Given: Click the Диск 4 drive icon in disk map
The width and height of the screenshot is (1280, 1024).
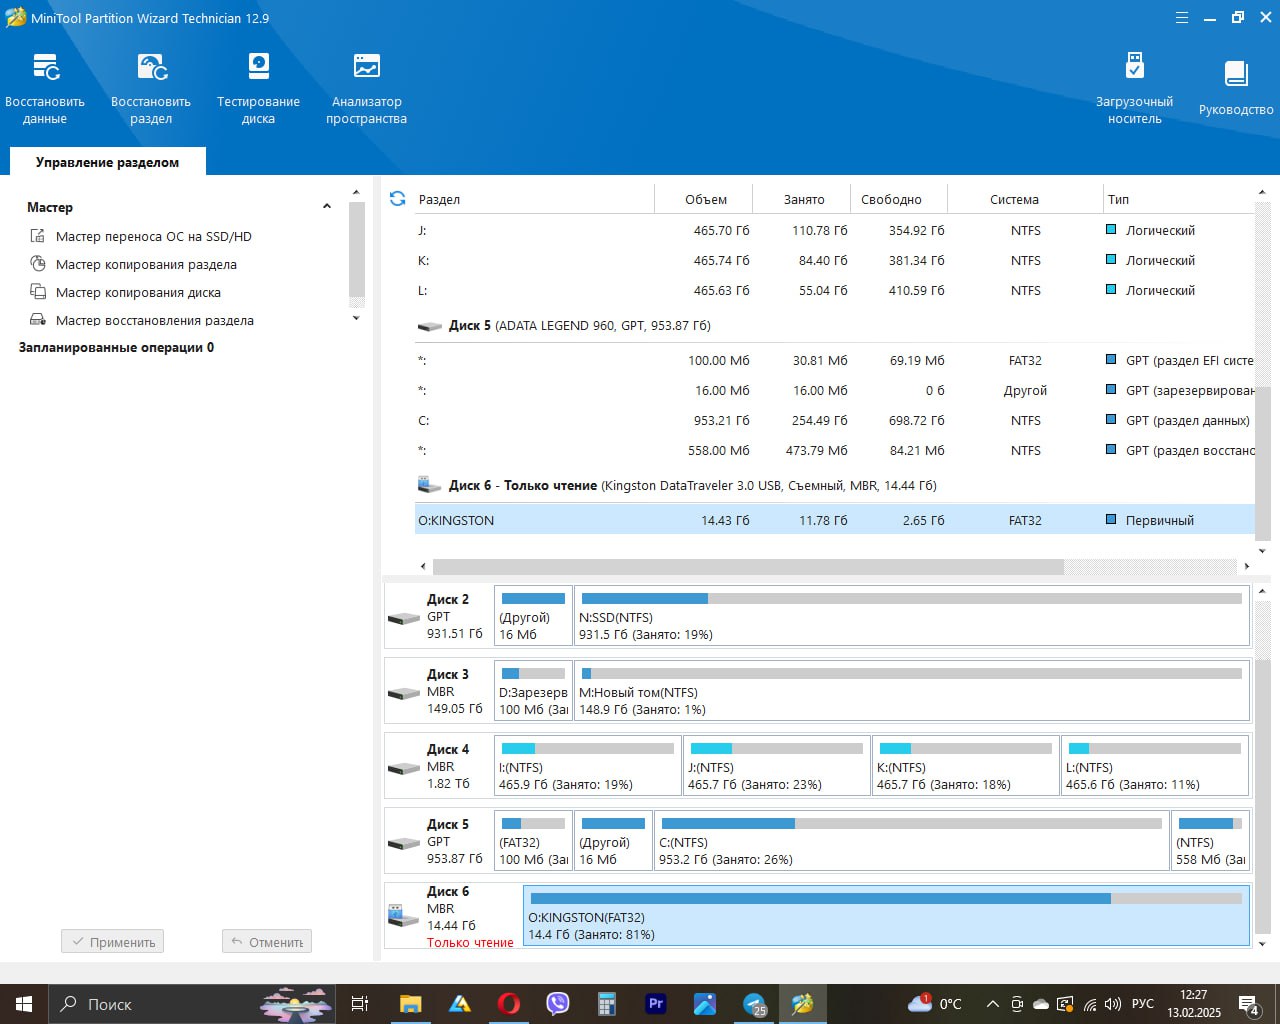Looking at the screenshot, I should [x=404, y=768].
